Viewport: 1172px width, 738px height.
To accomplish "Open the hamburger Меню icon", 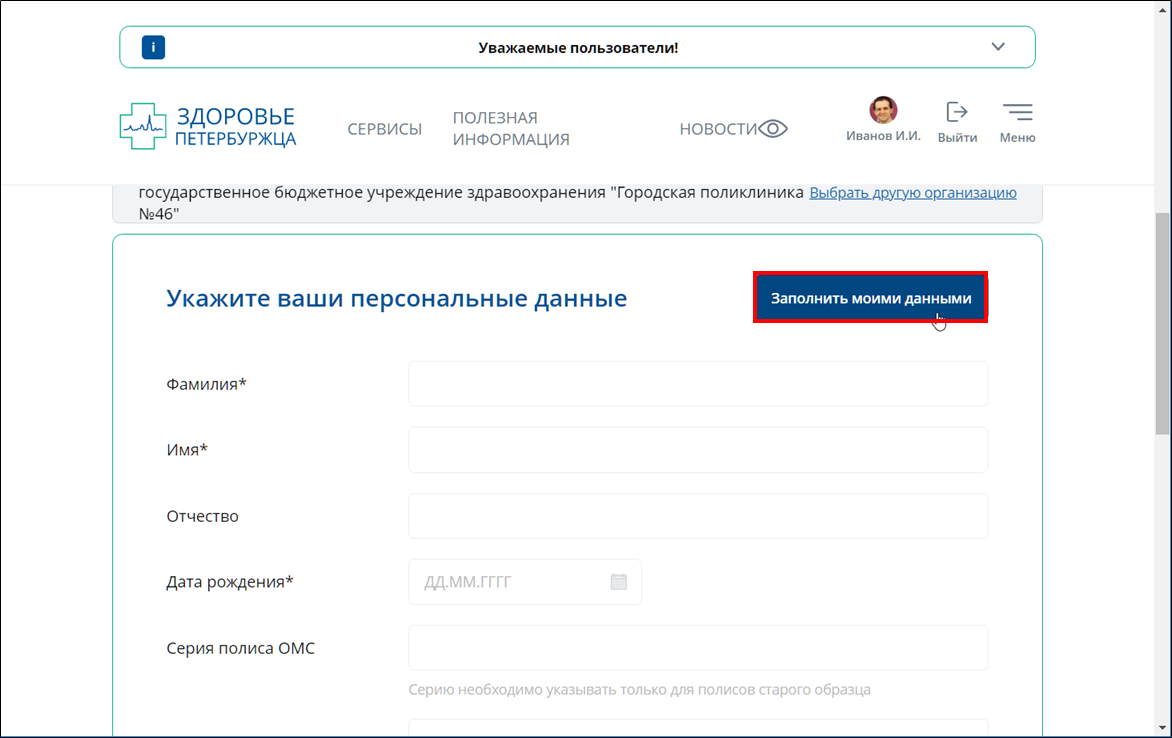I will [1017, 112].
